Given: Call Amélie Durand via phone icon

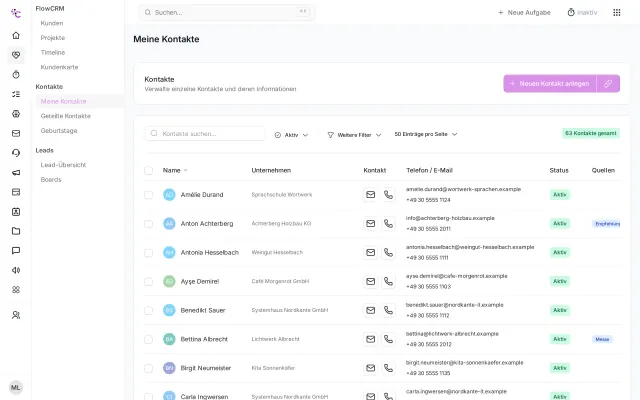Looking at the screenshot, I should point(389,195).
